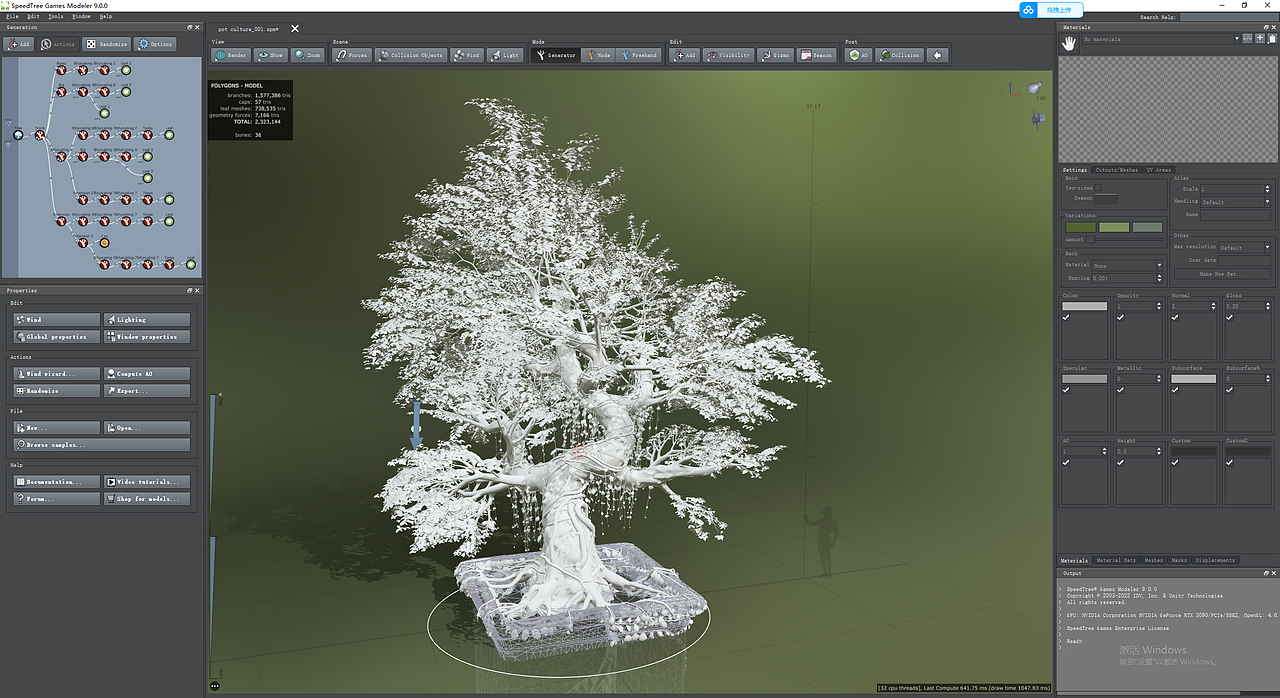
Task: Toggle the Specular map checkbox
Action: coord(1067,390)
